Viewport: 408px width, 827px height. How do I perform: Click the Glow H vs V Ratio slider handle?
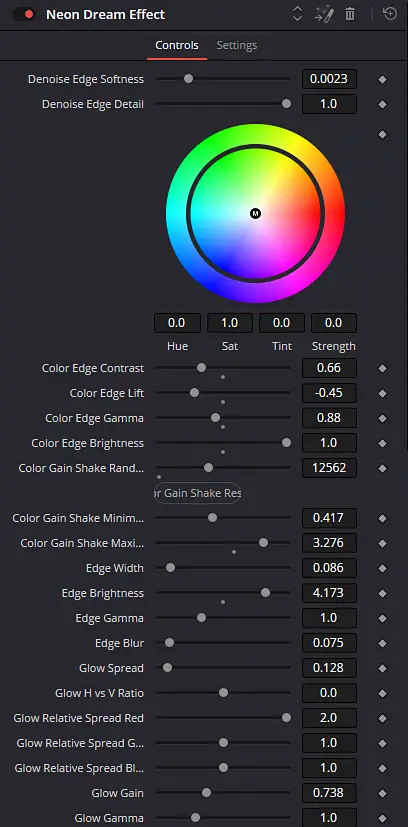(x=224, y=693)
